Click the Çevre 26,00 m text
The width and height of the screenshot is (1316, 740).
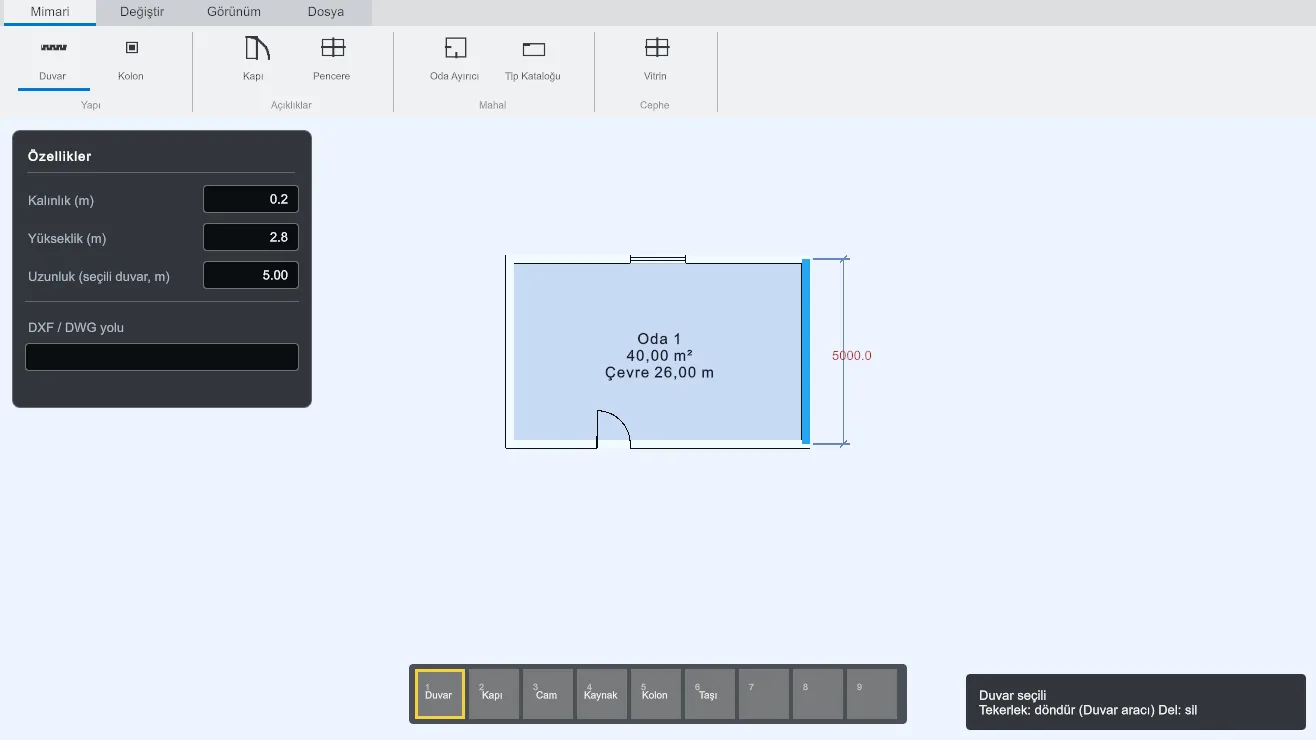(x=660, y=373)
